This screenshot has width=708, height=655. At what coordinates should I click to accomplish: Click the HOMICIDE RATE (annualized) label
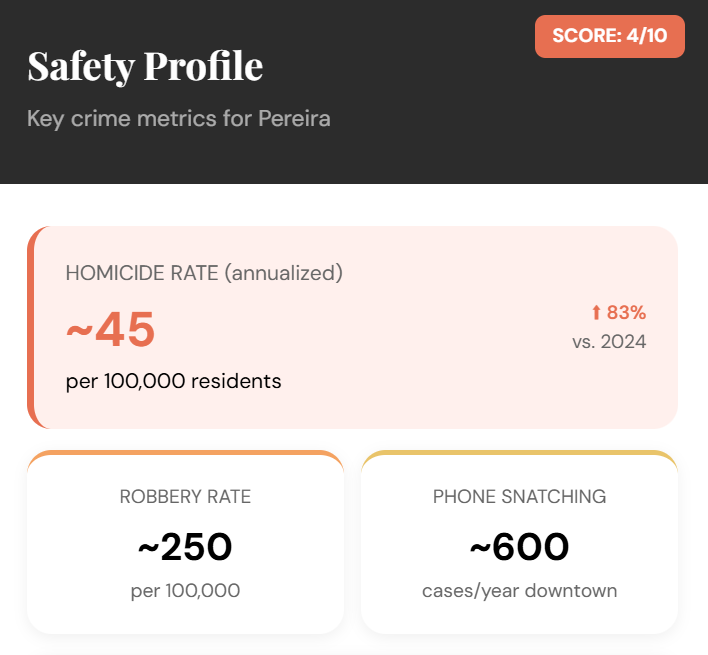tap(204, 273)
